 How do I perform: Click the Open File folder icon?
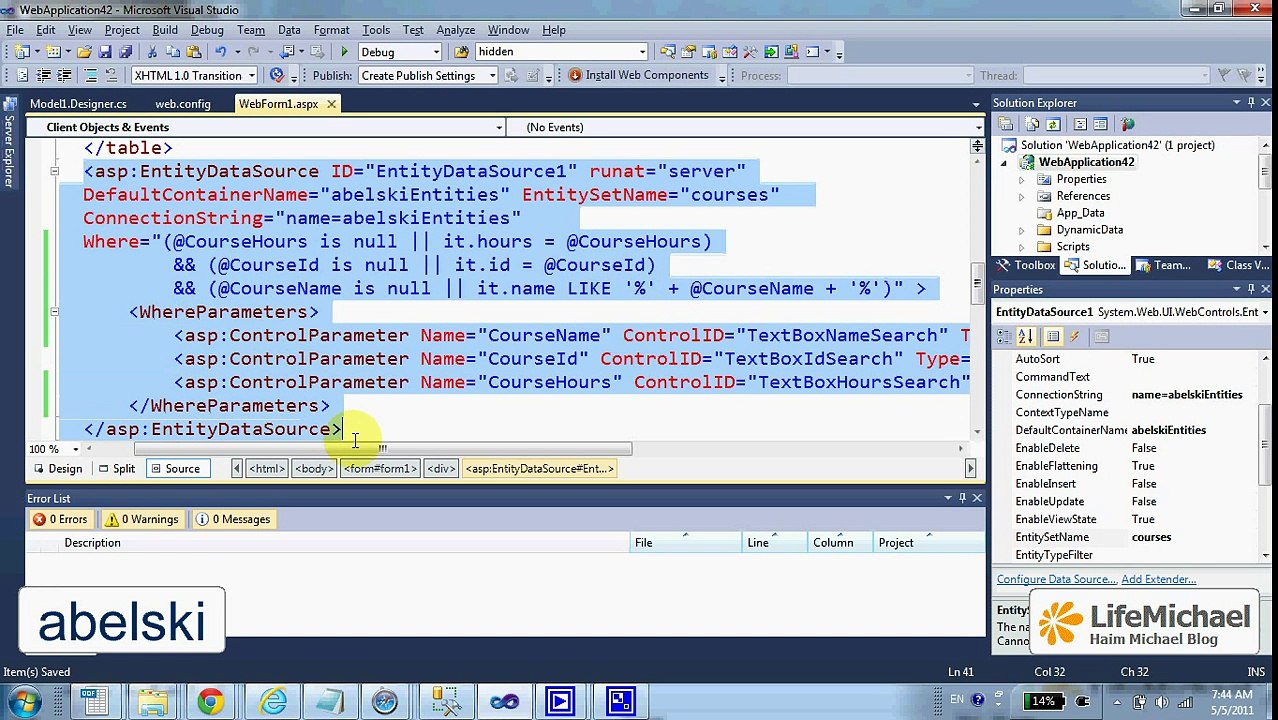tap(84, 52)
